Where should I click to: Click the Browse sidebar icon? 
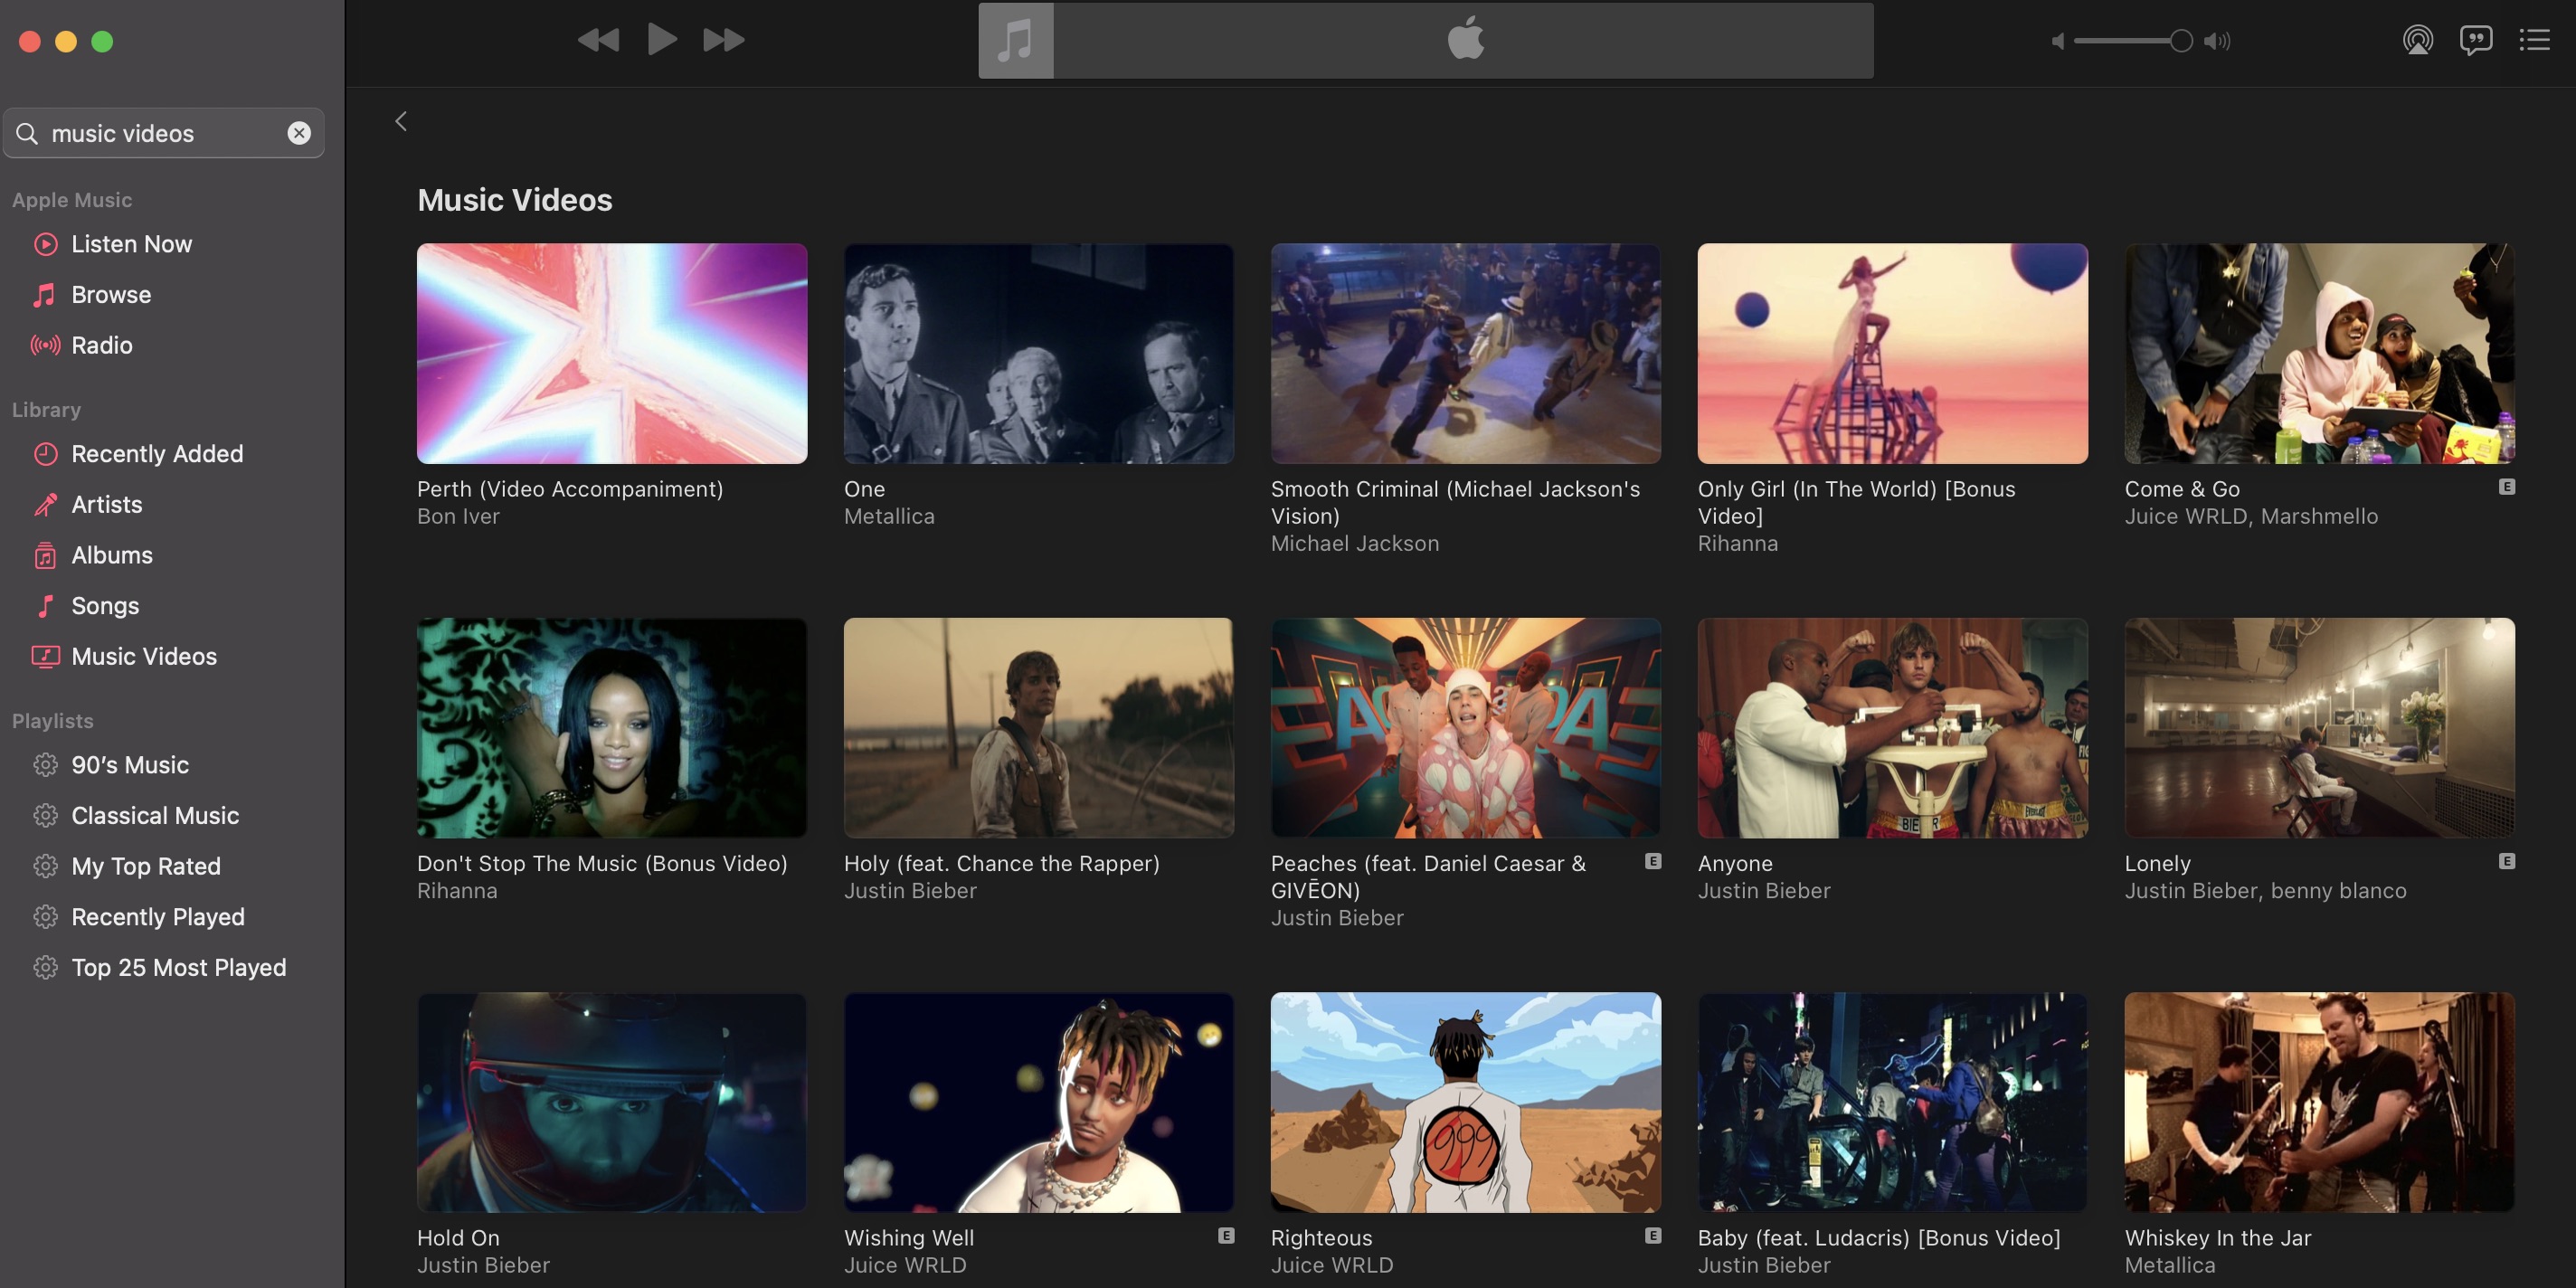[x=44, y=296]
